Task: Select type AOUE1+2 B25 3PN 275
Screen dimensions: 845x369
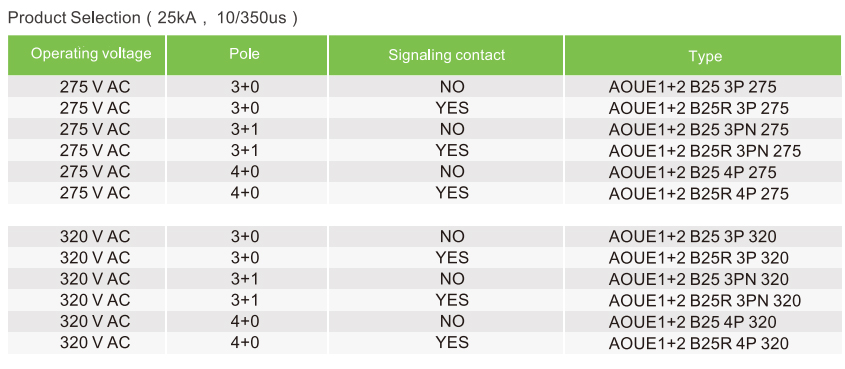Action: (x=698, y=130)
